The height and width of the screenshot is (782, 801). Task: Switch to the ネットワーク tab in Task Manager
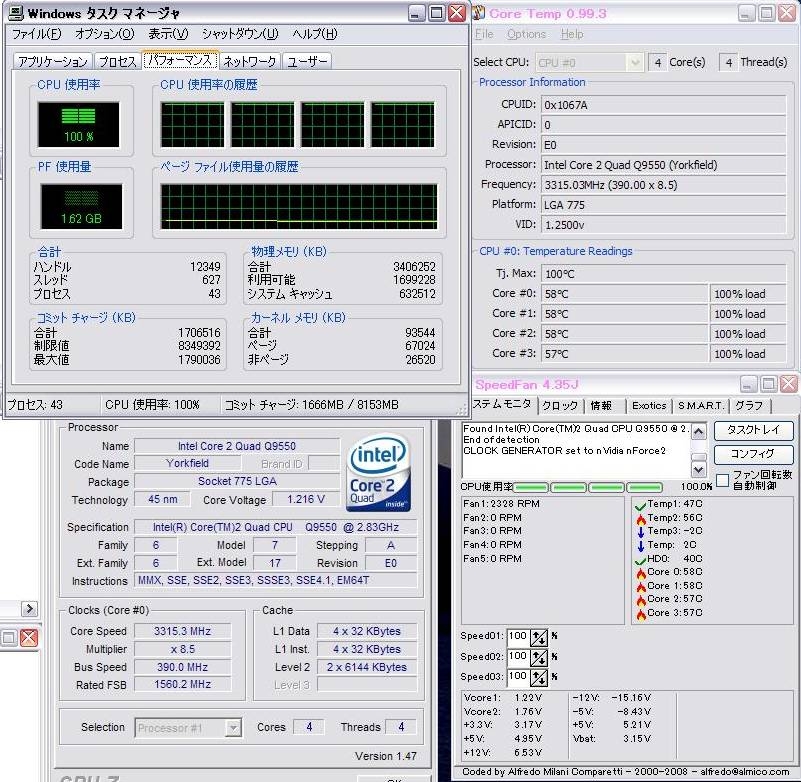[249, 61]
